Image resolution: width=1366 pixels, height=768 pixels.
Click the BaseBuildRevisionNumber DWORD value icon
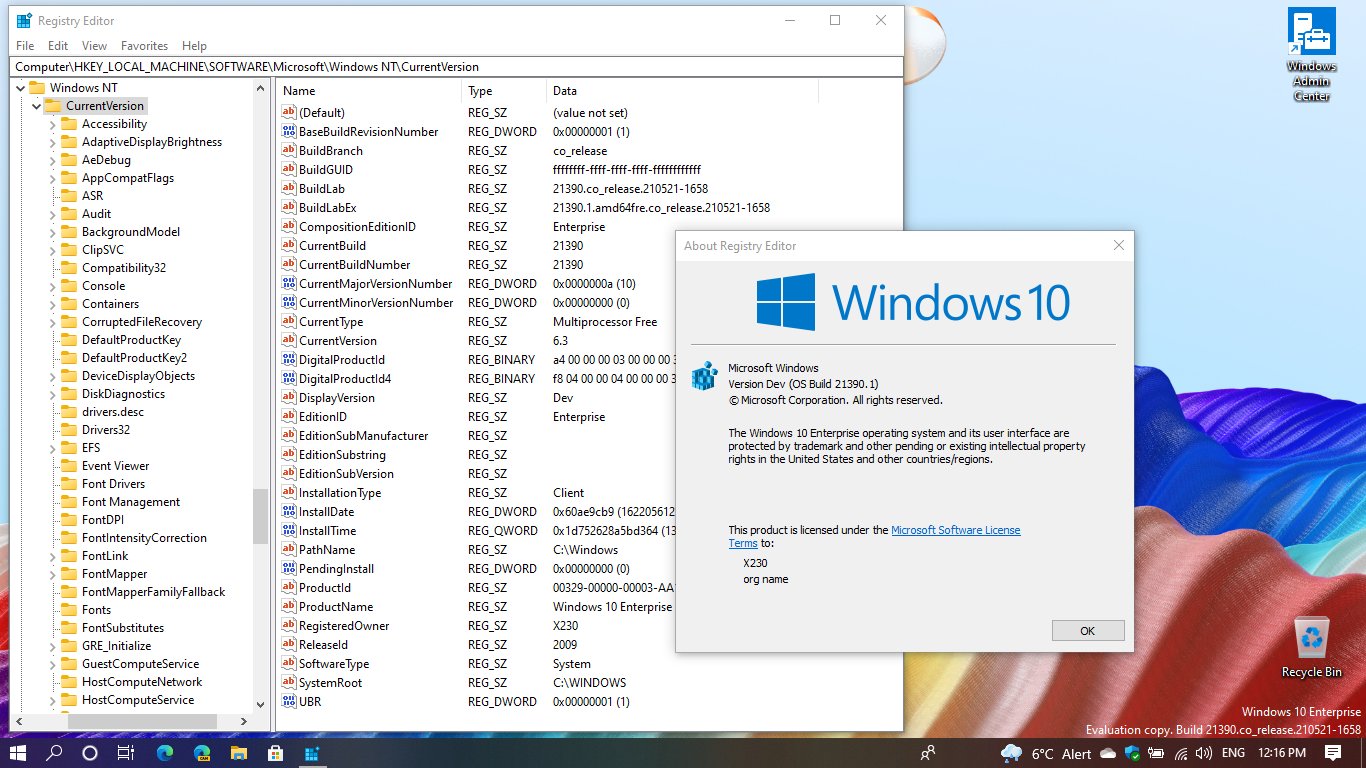pos(289,132)
